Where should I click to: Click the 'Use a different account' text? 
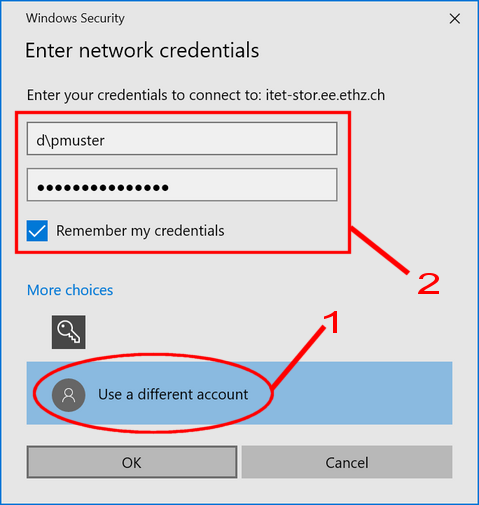173,395
